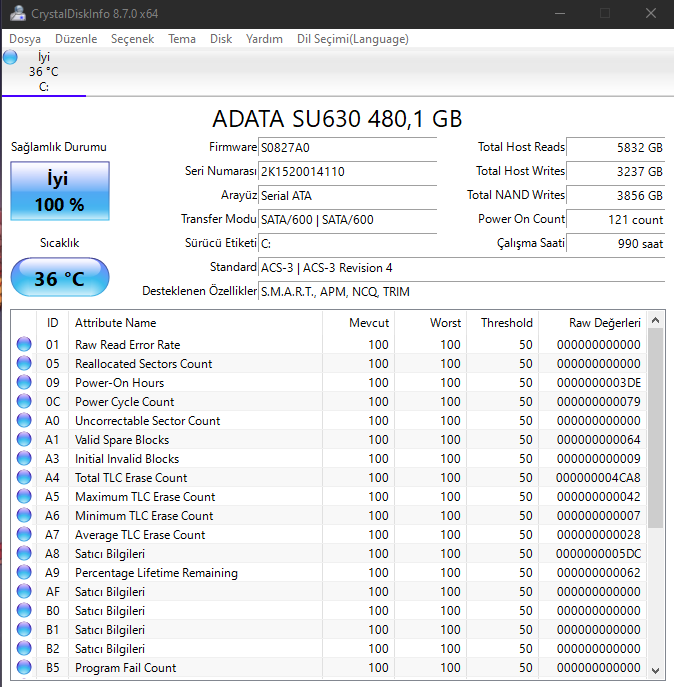Select the Power-On Hours attribute name

pos(120,383)
